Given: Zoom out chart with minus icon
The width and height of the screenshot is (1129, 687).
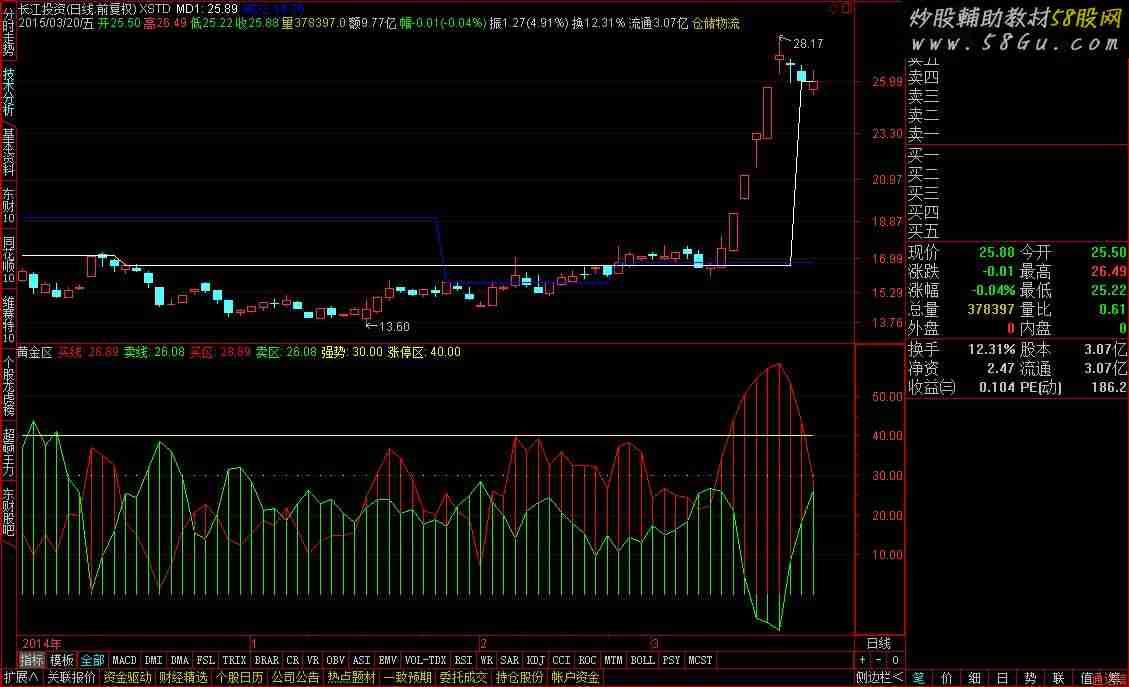Looking at the screenshot, I should pos(878,660).
